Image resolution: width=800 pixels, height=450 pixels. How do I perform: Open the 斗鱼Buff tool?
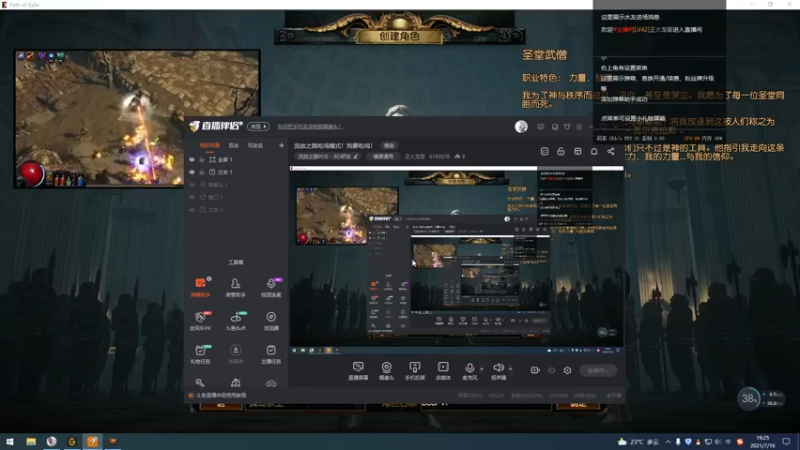[235, 320]
